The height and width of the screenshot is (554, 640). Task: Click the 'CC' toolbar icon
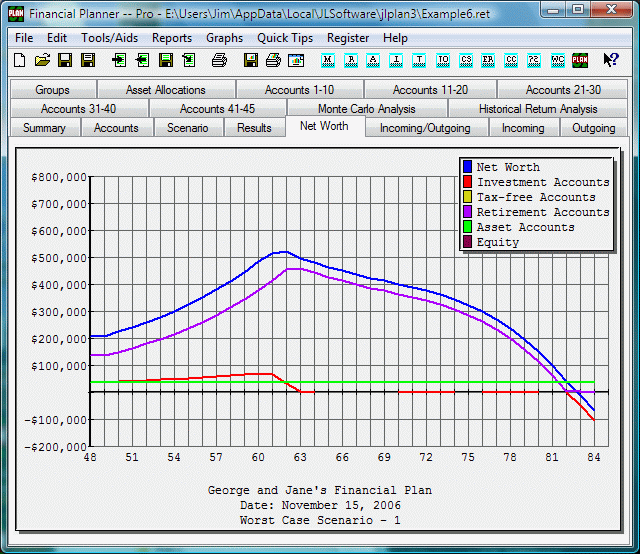click(x=512, y=61)
